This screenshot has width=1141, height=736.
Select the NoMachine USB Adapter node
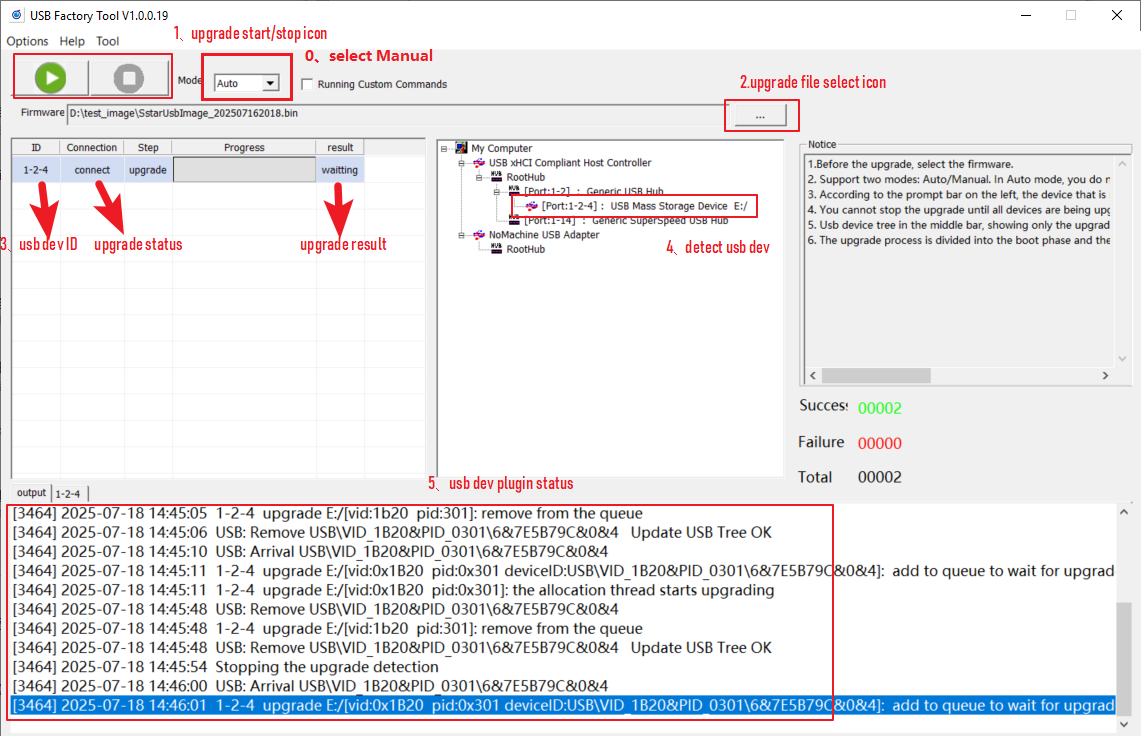pyautogui.click(x=543, y=235)
